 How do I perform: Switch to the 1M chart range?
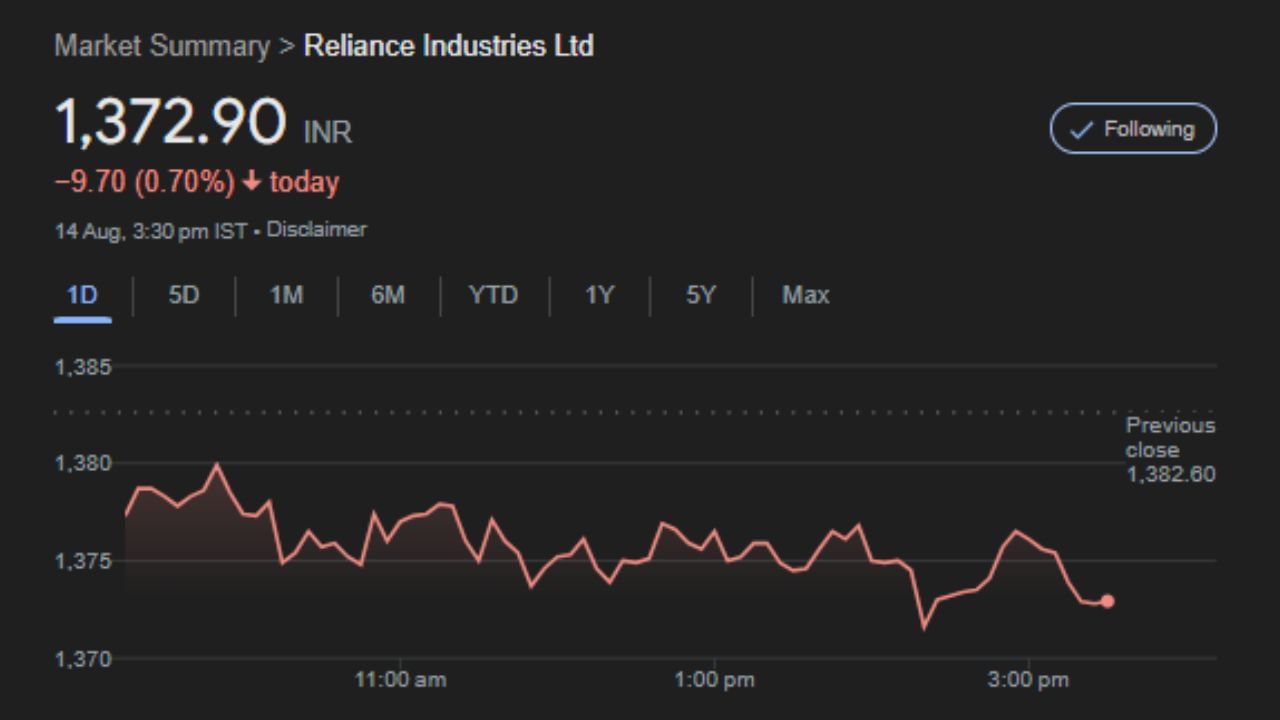click(x=286, y=295)
